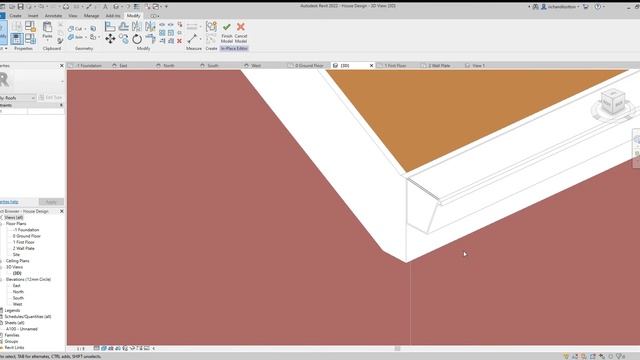
Task: Select the Move tool in Modify panel
Action: [x=110, y=39]
